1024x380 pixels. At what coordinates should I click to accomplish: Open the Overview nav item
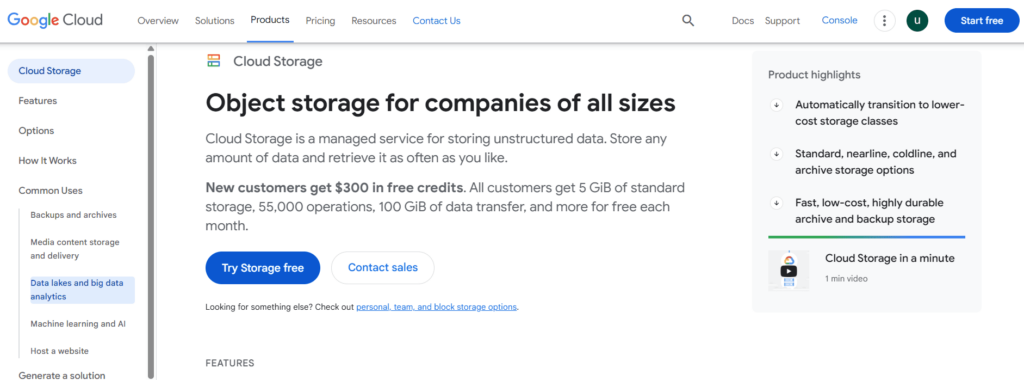(x=158, y=21)
